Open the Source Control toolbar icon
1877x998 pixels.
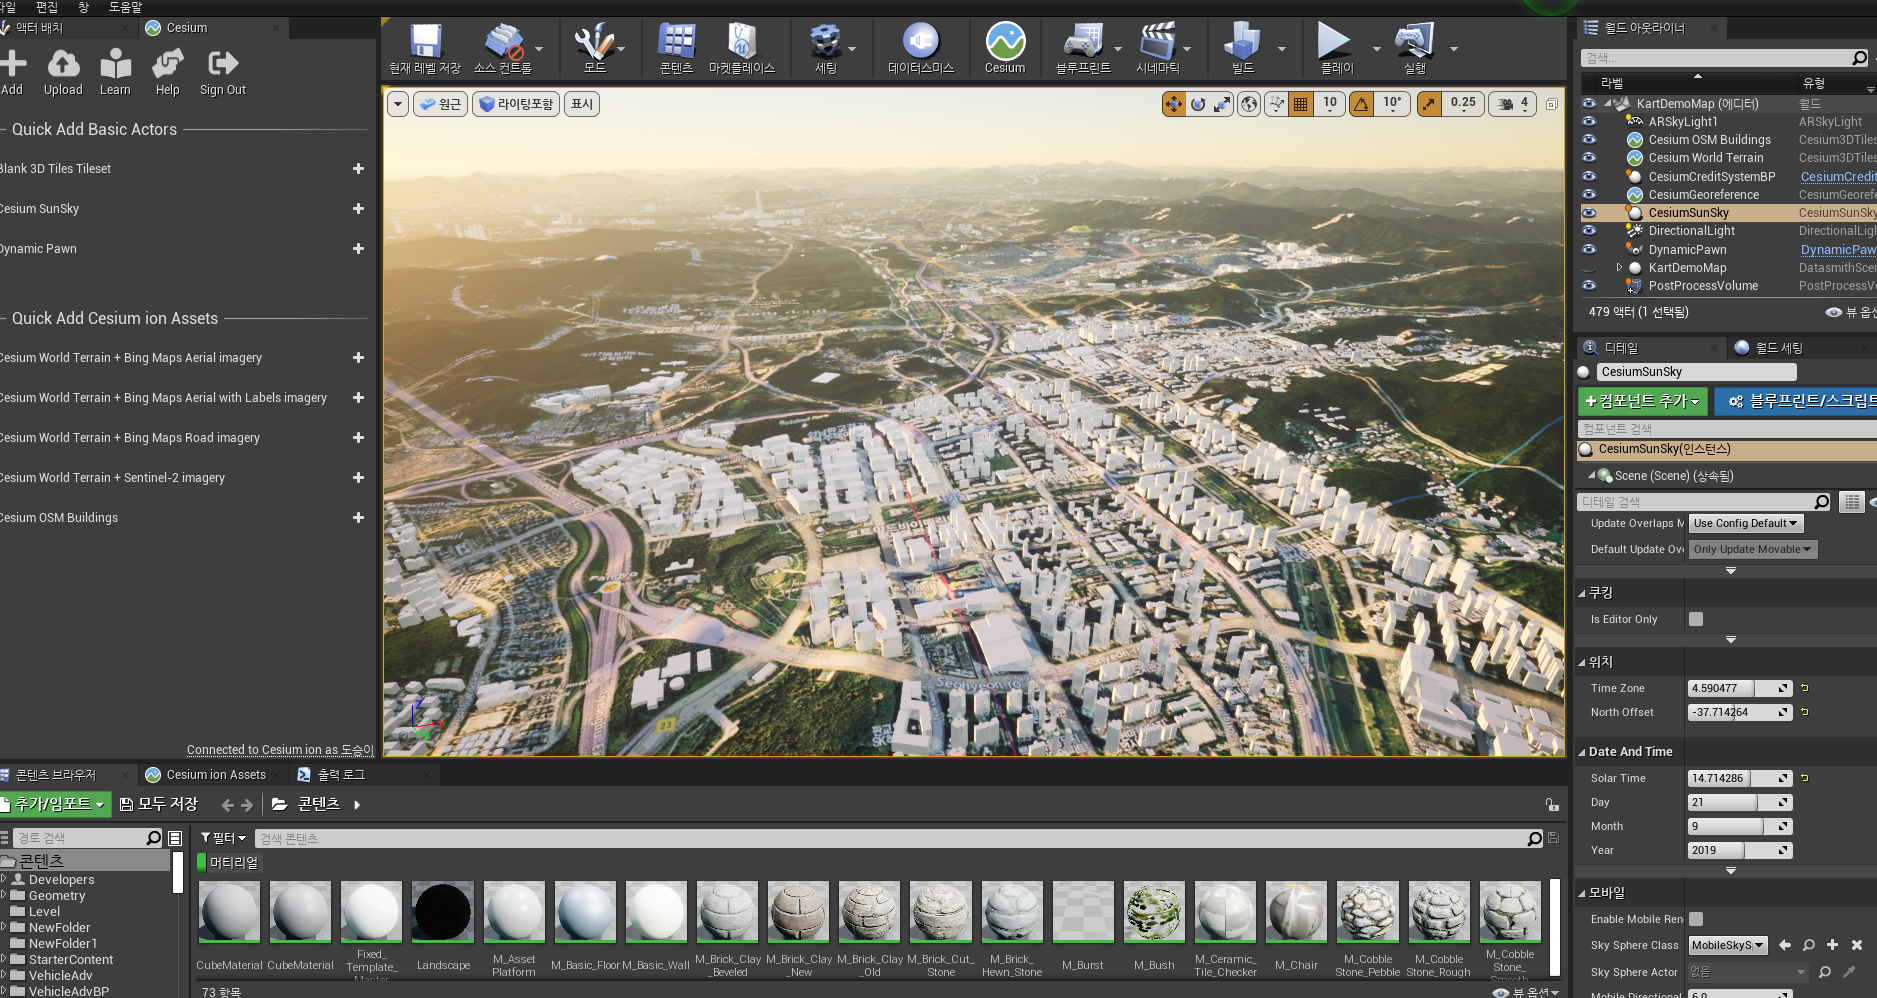click(x=503, y=48)
